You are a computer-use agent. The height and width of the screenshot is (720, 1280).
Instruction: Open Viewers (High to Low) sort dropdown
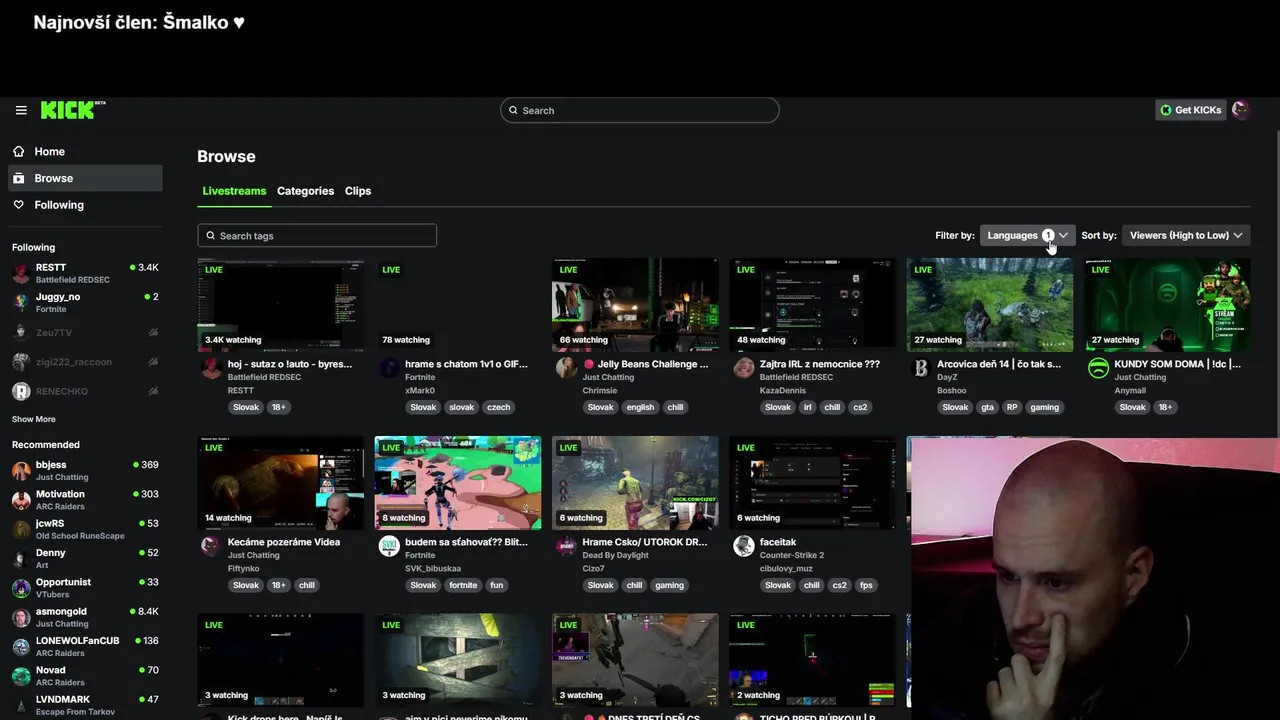point(1186,235)
